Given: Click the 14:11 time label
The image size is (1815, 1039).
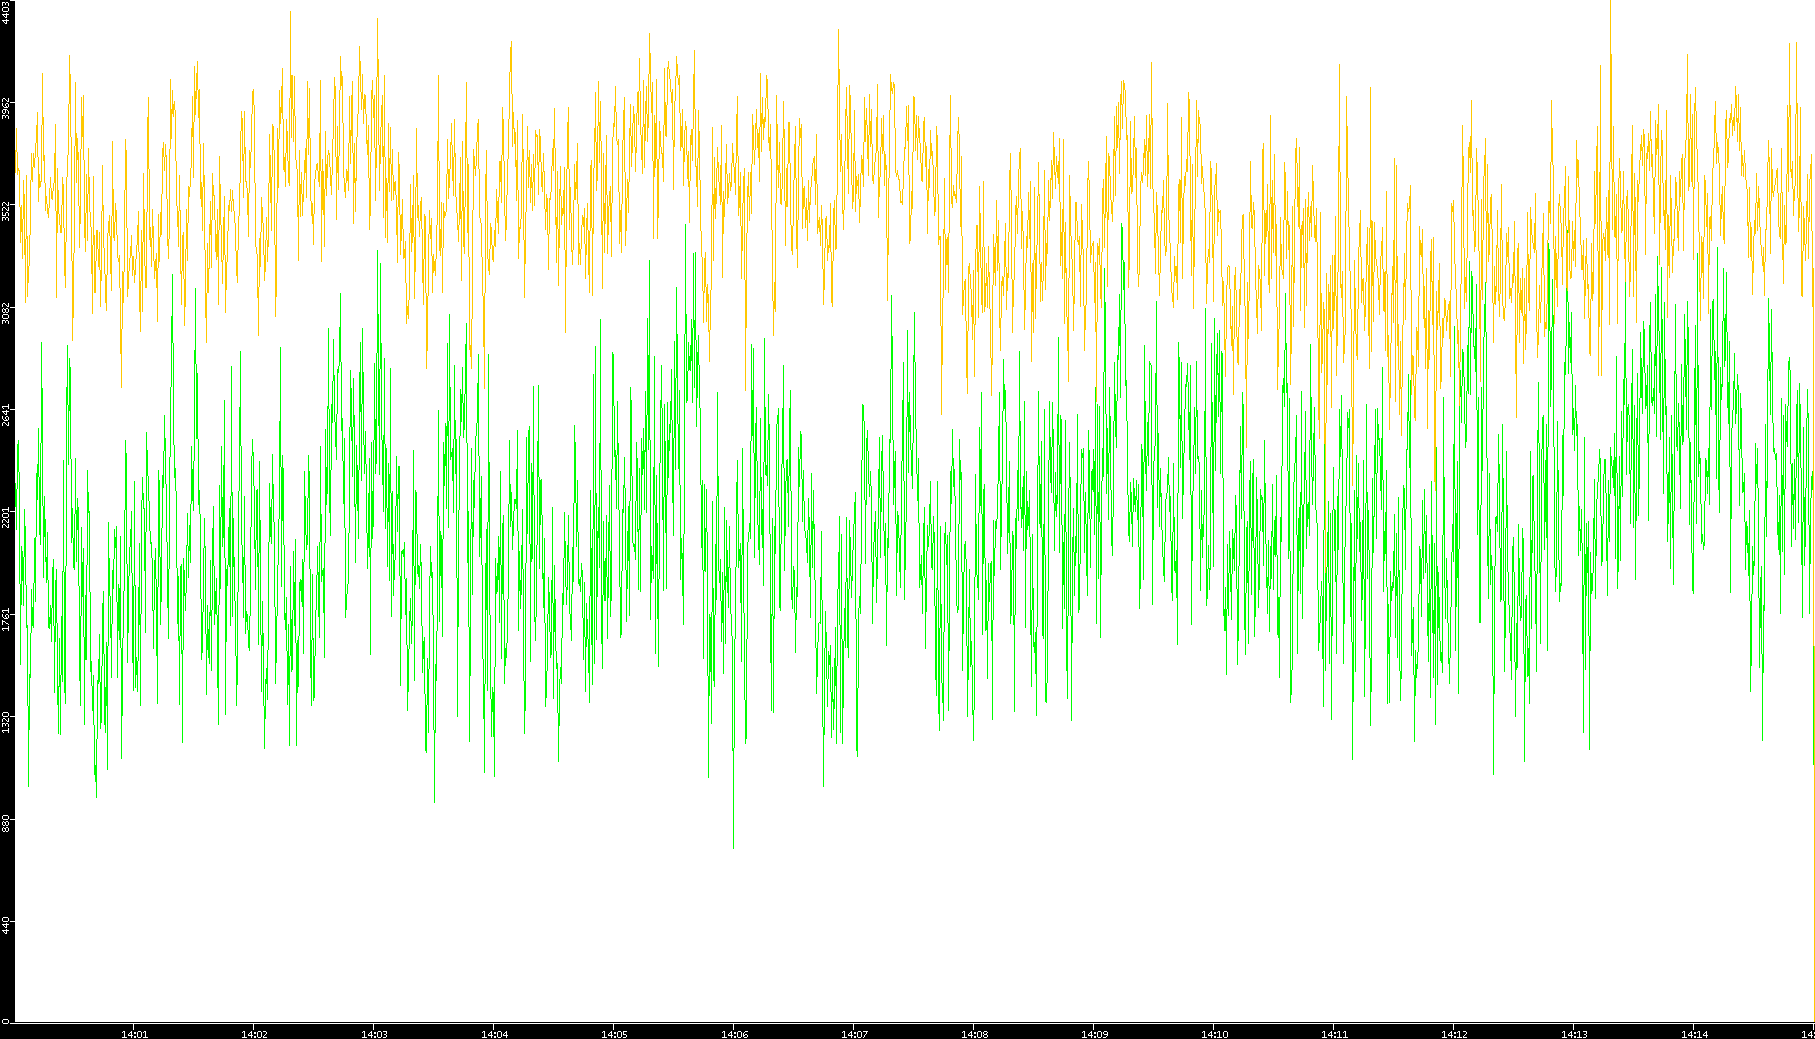Looking at the screenshot, I should coord(1334,1034).
